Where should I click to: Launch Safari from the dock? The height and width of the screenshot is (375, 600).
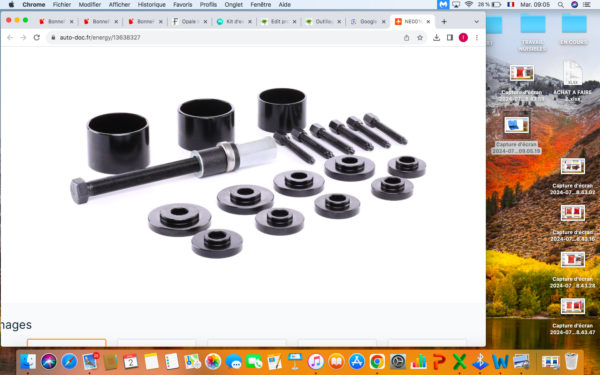[69, 361]
